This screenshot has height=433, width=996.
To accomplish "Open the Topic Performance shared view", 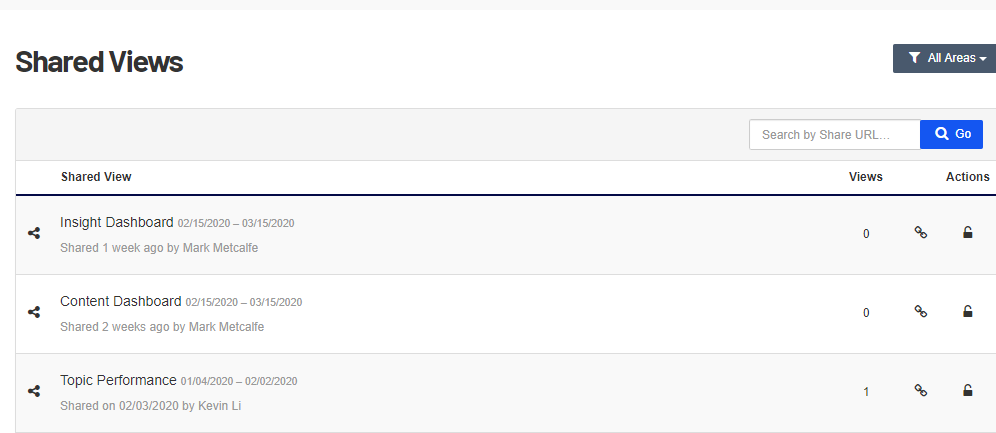I will click(x=118, y=380).
